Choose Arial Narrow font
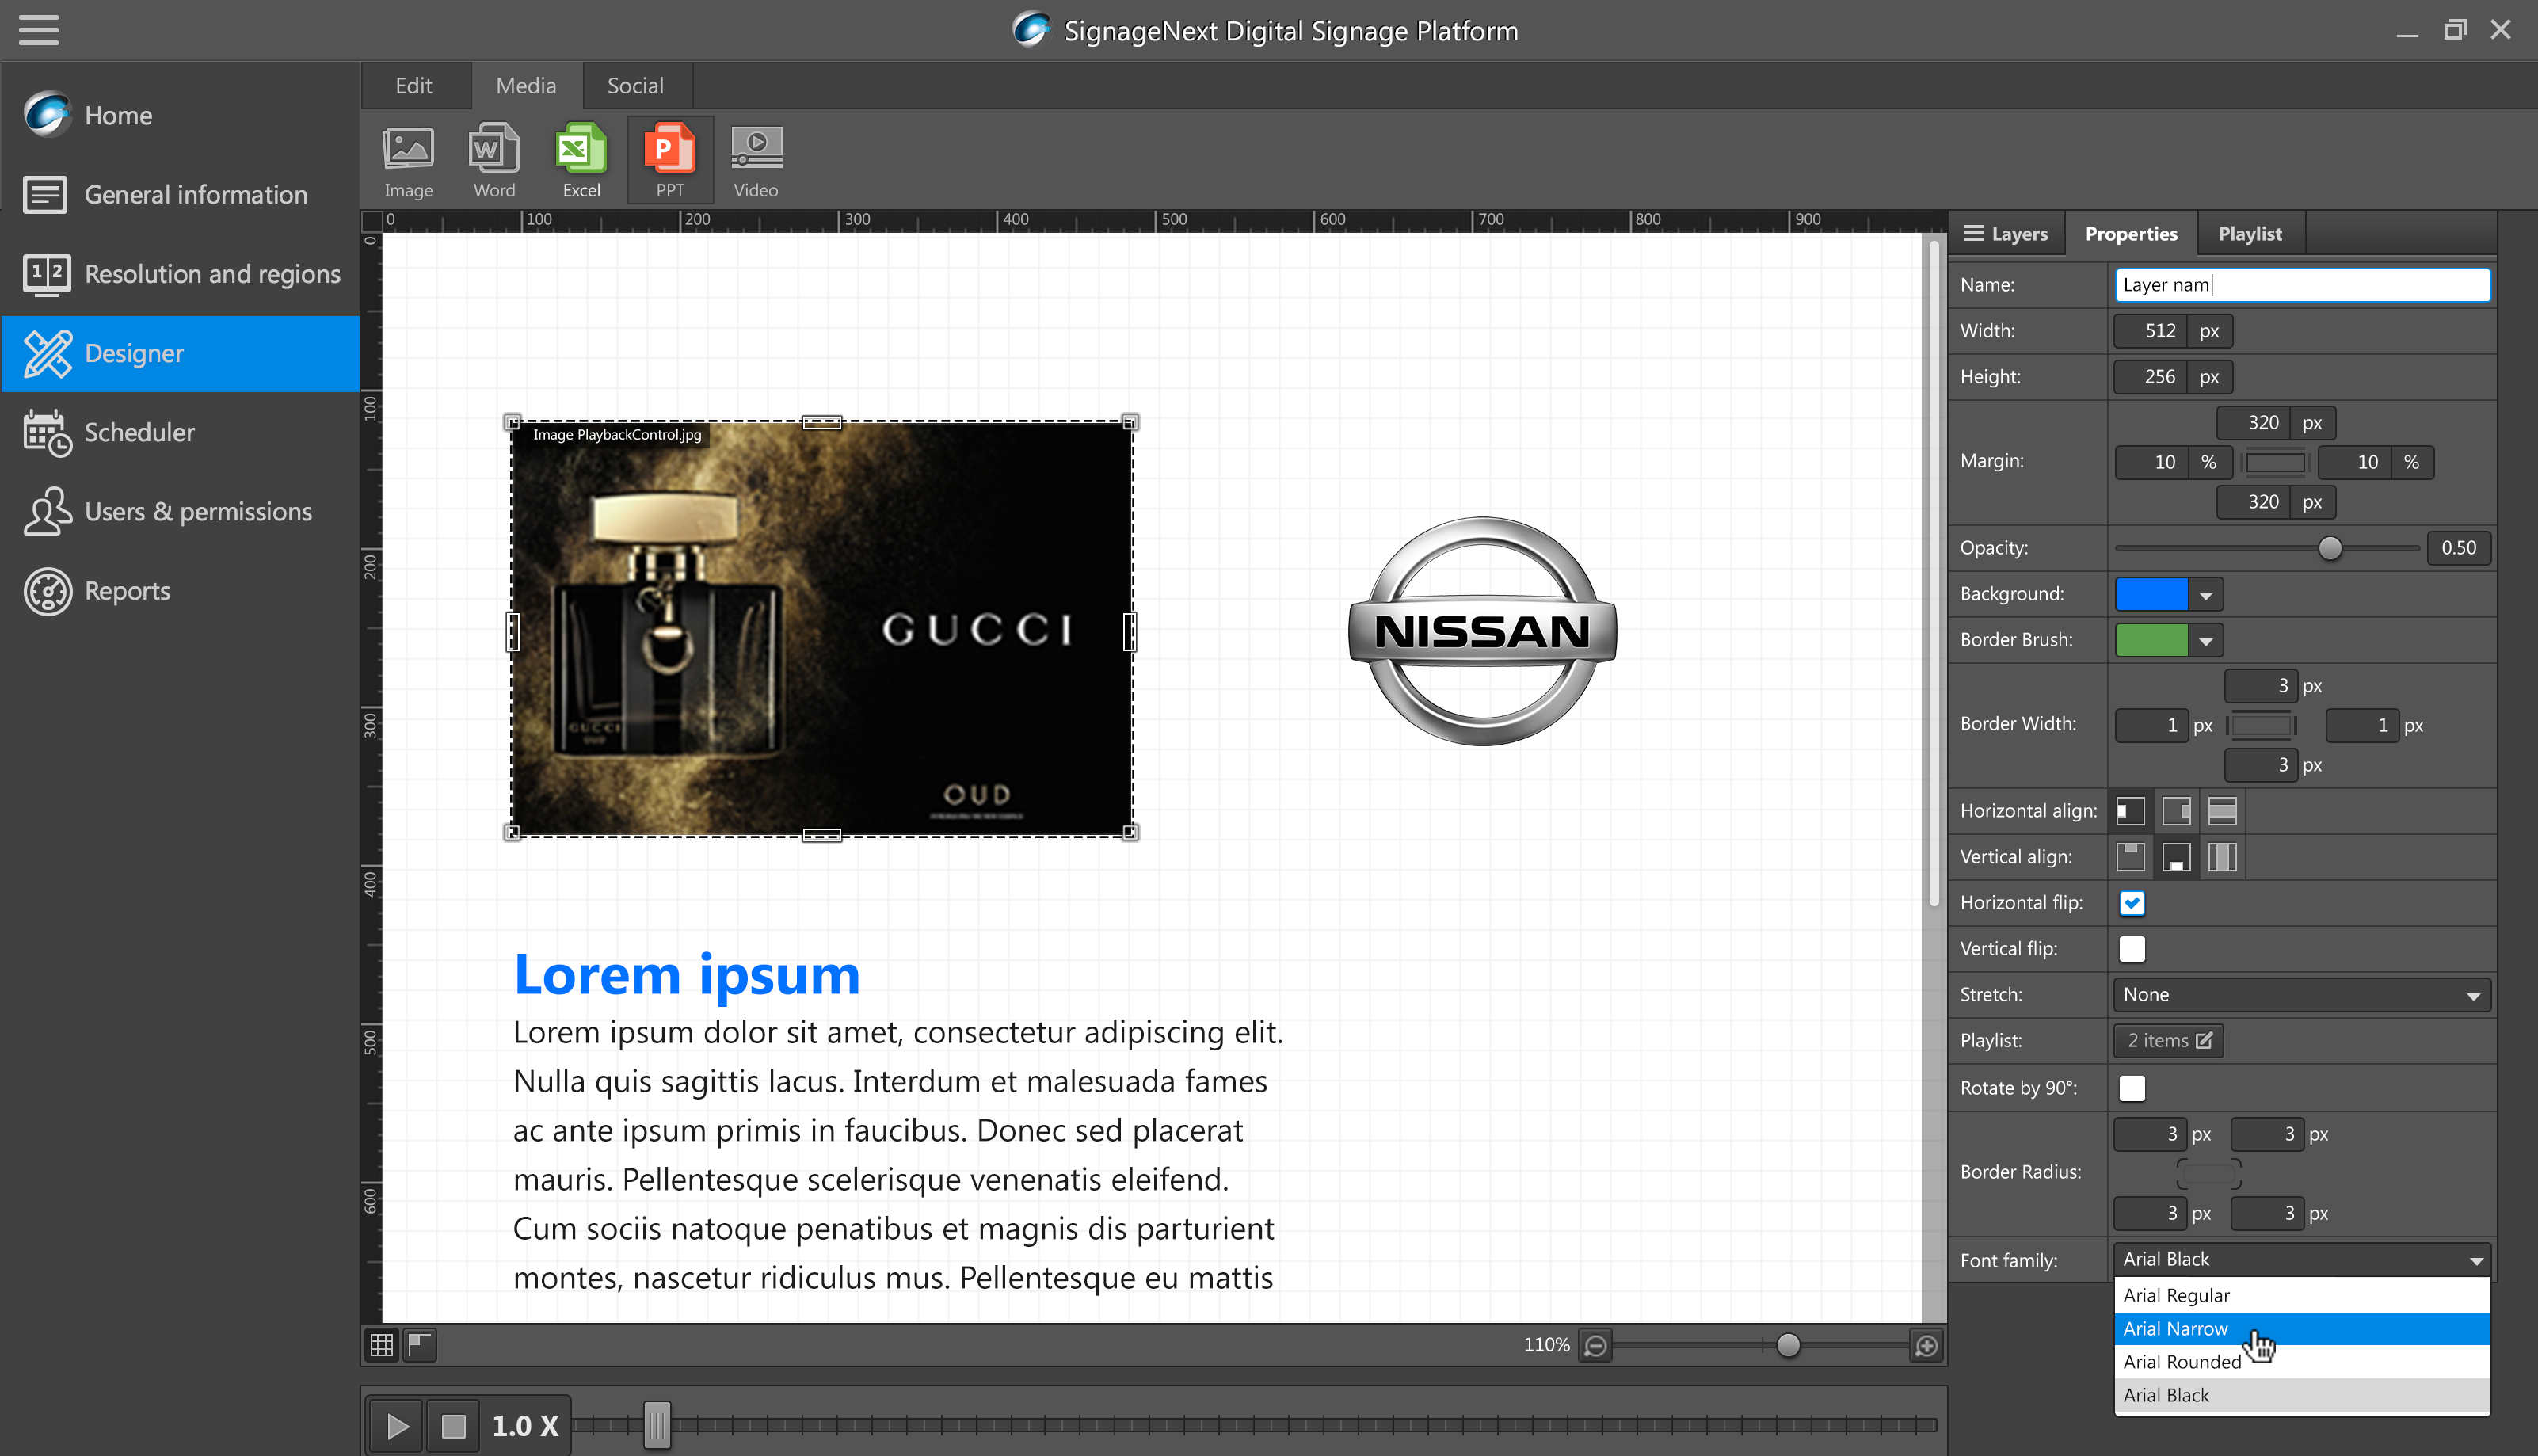 (x=2301, y=1329)
